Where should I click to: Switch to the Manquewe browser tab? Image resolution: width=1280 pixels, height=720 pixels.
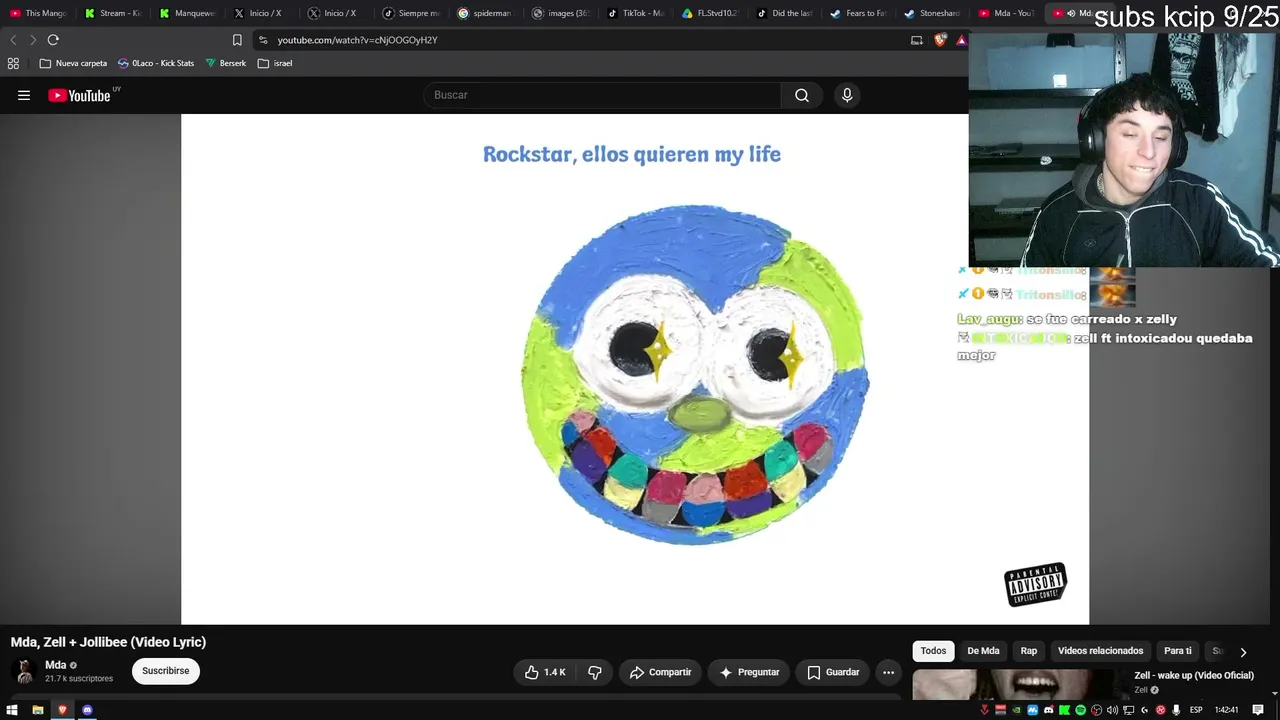(187, 13)
